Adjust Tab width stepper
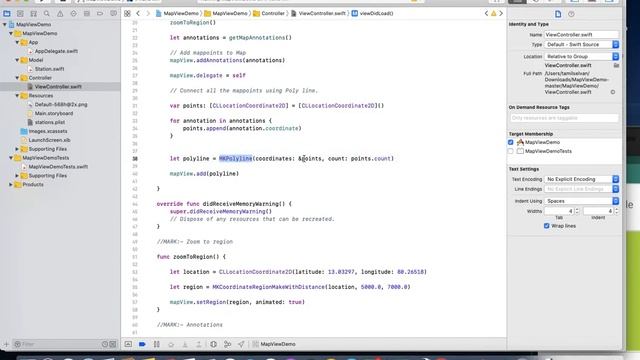Image resolution: width=640 pixels, height=360 pixels. tap(577, 211)
